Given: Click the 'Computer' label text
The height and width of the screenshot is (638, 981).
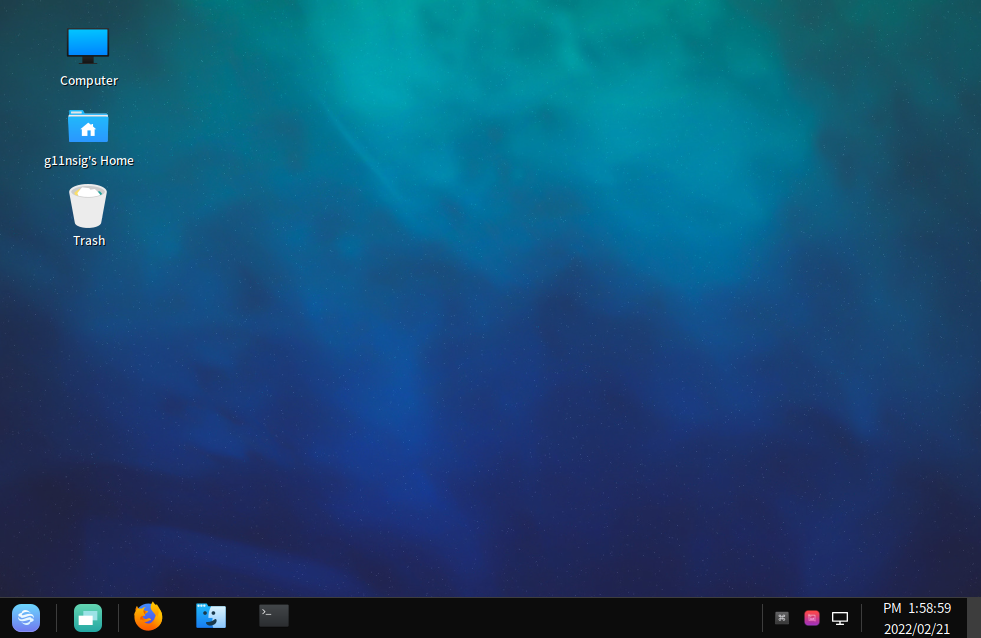Looking at the screenshot, I should click(x=88, y=80).
